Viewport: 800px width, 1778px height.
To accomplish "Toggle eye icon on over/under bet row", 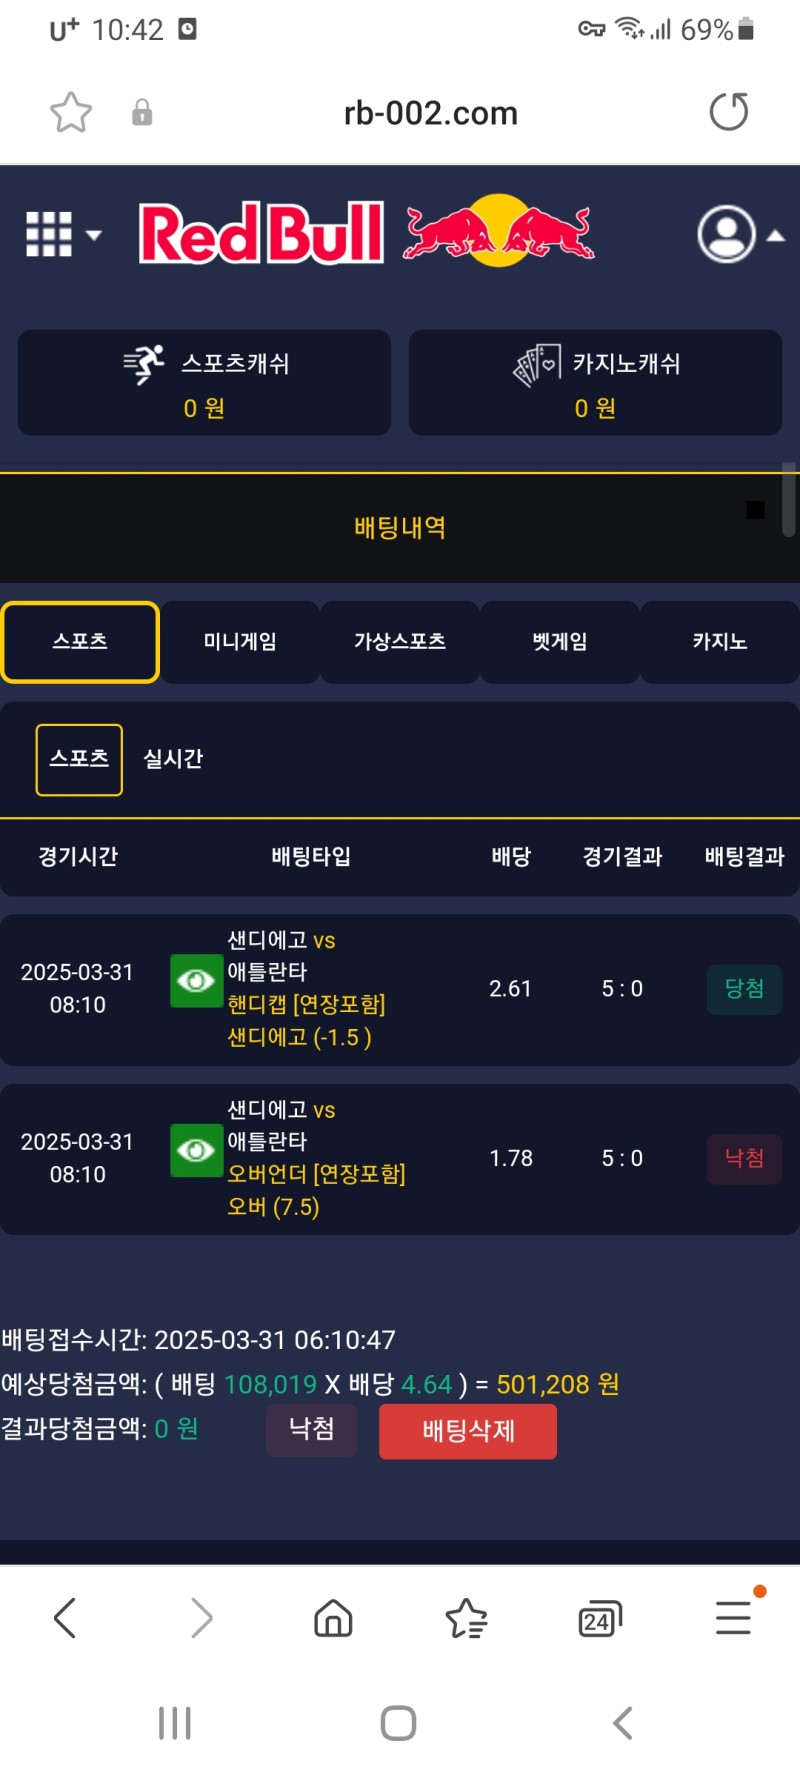I will pyautogui.click(x=196, y=1151).
